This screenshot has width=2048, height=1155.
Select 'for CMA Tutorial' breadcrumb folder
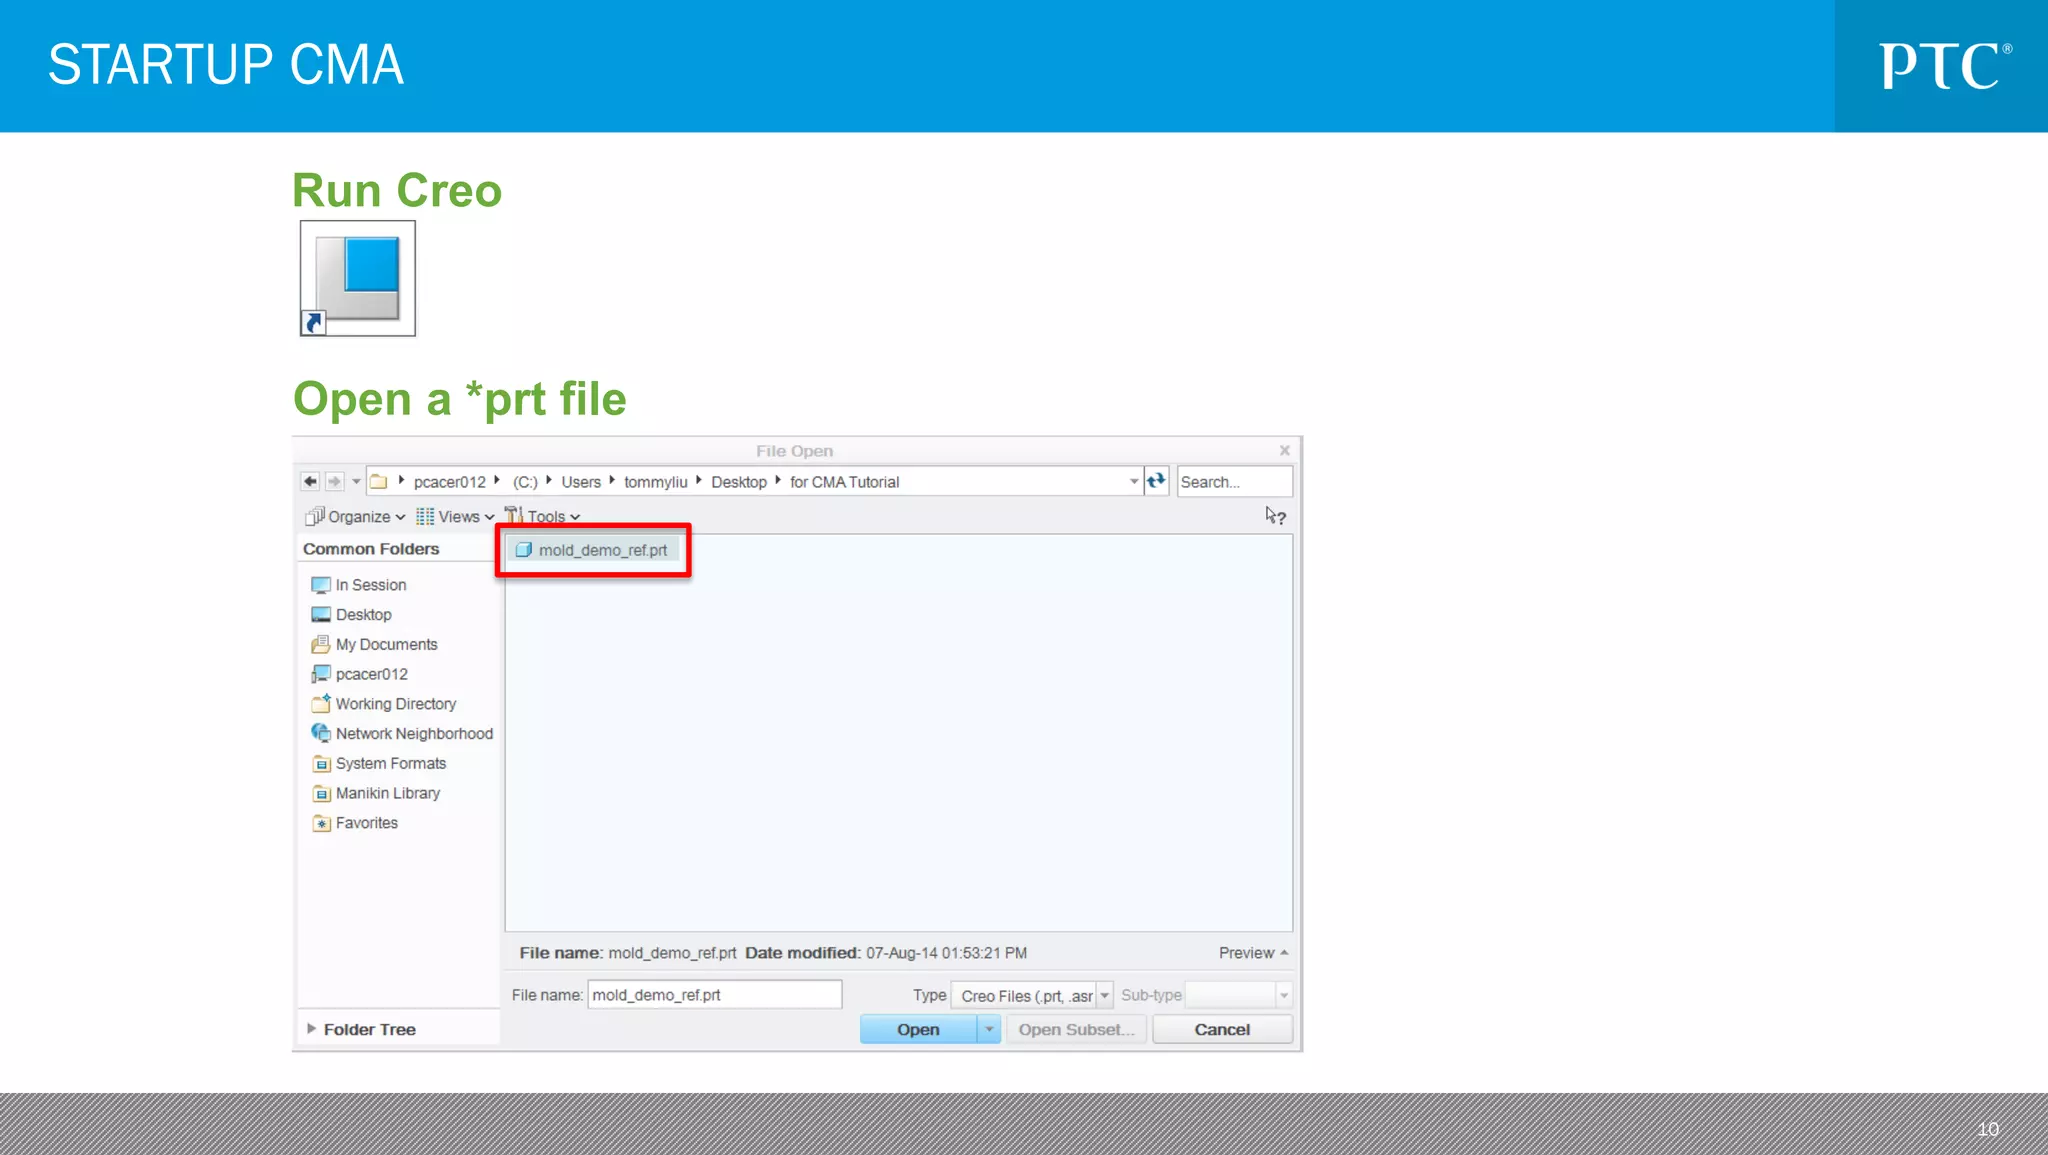845,482
